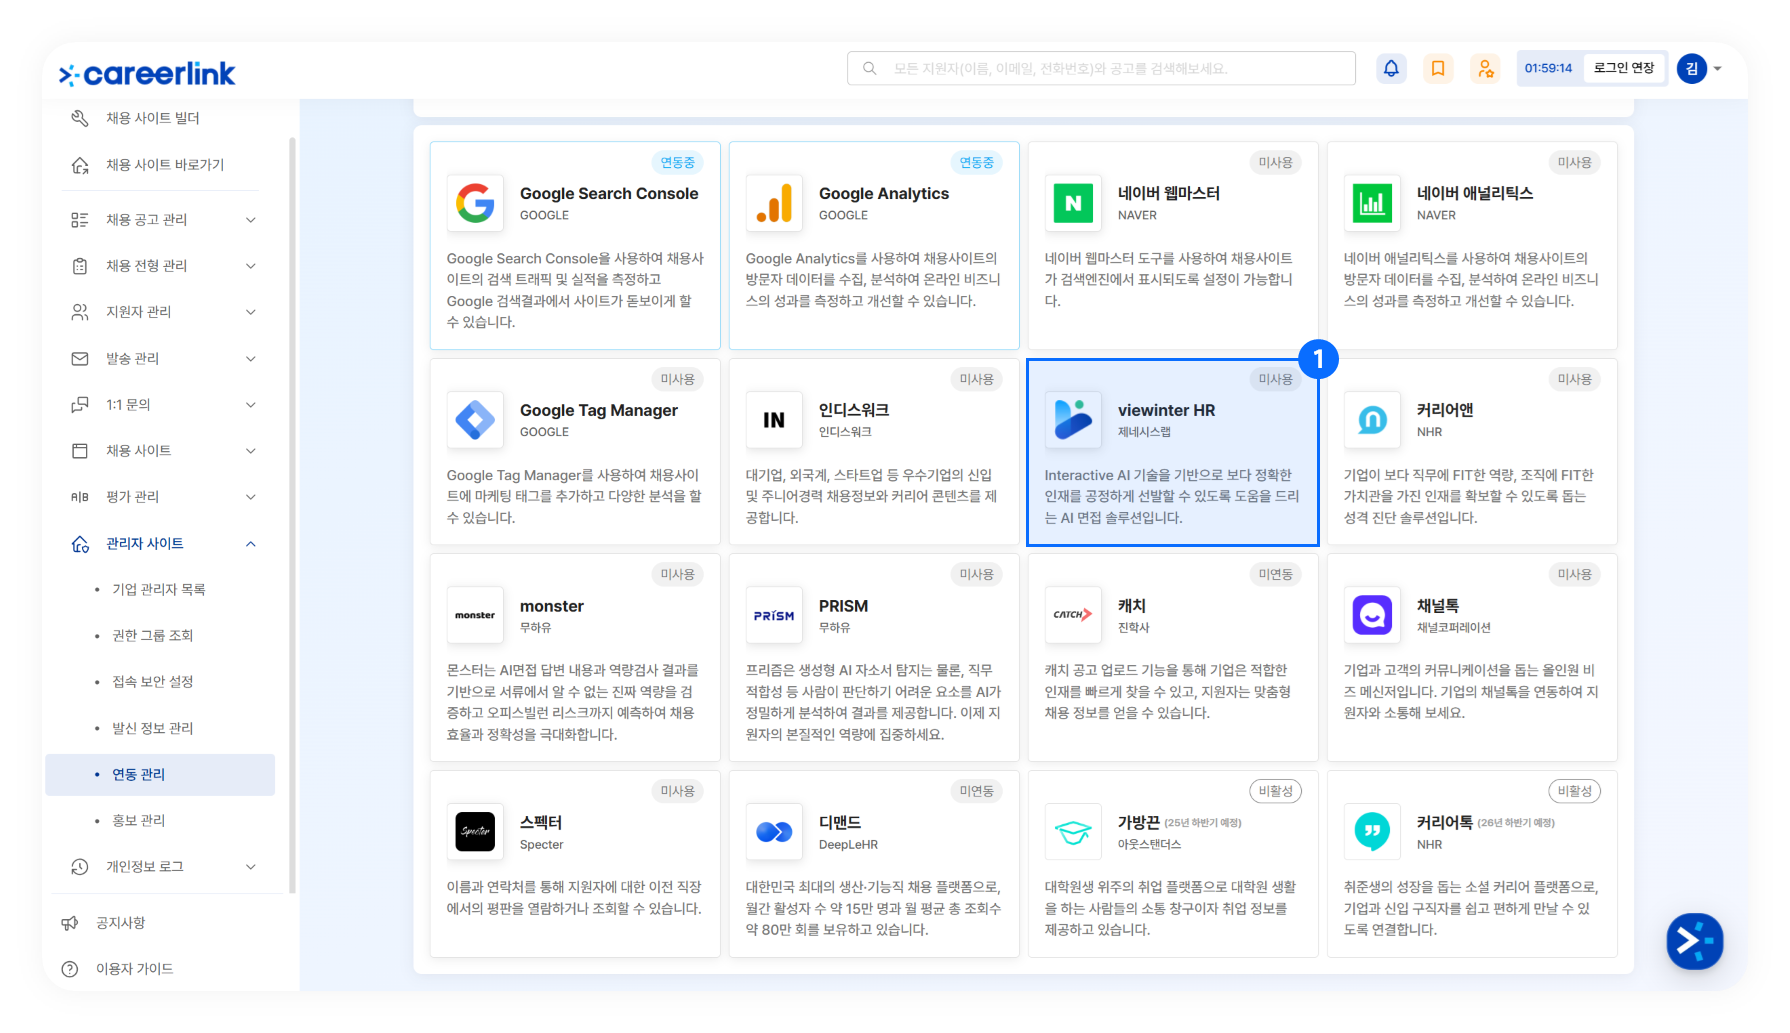Click the 01:59:14 session timer
The height and width of the screenshot is (1033, 1790).
(1548, 68)
